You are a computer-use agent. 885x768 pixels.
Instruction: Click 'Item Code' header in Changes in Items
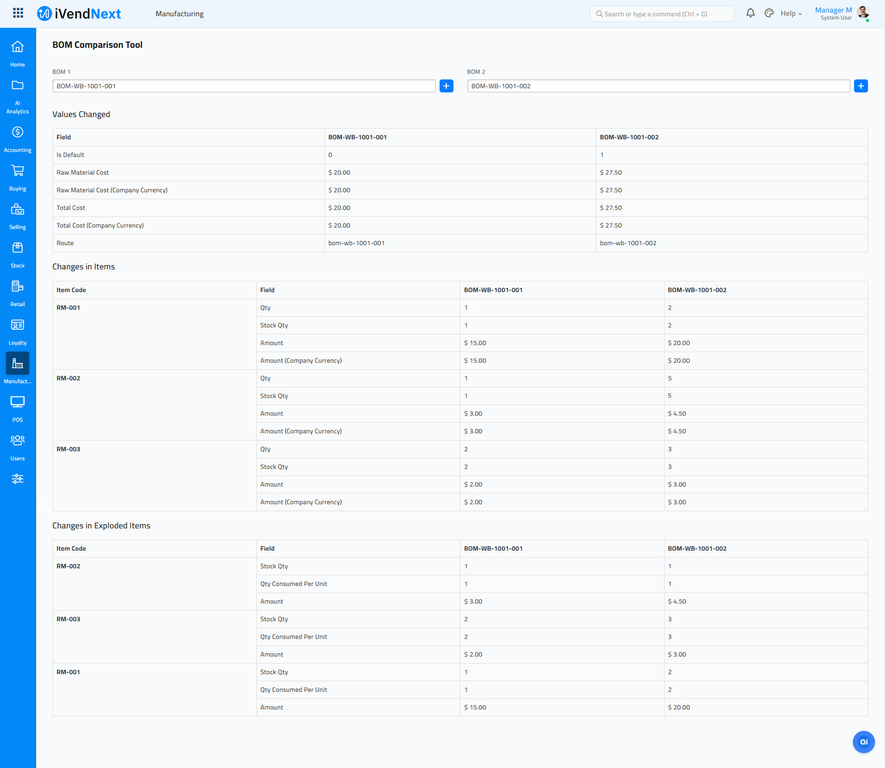coord(71,290)
